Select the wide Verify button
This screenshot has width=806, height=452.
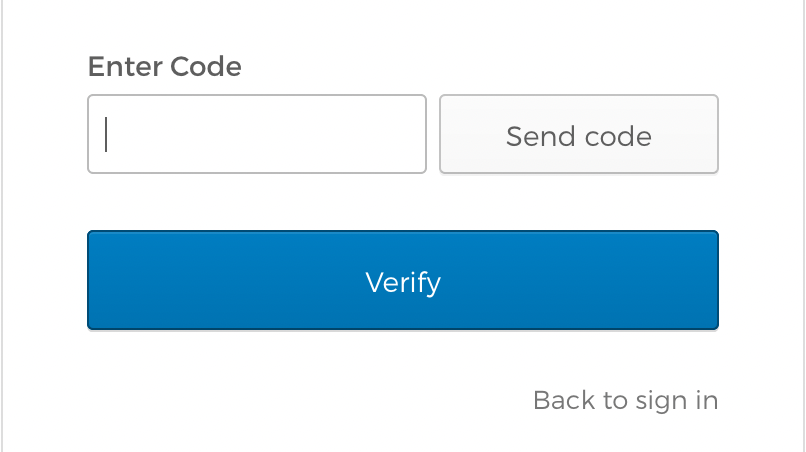click(x=403, y=281)
